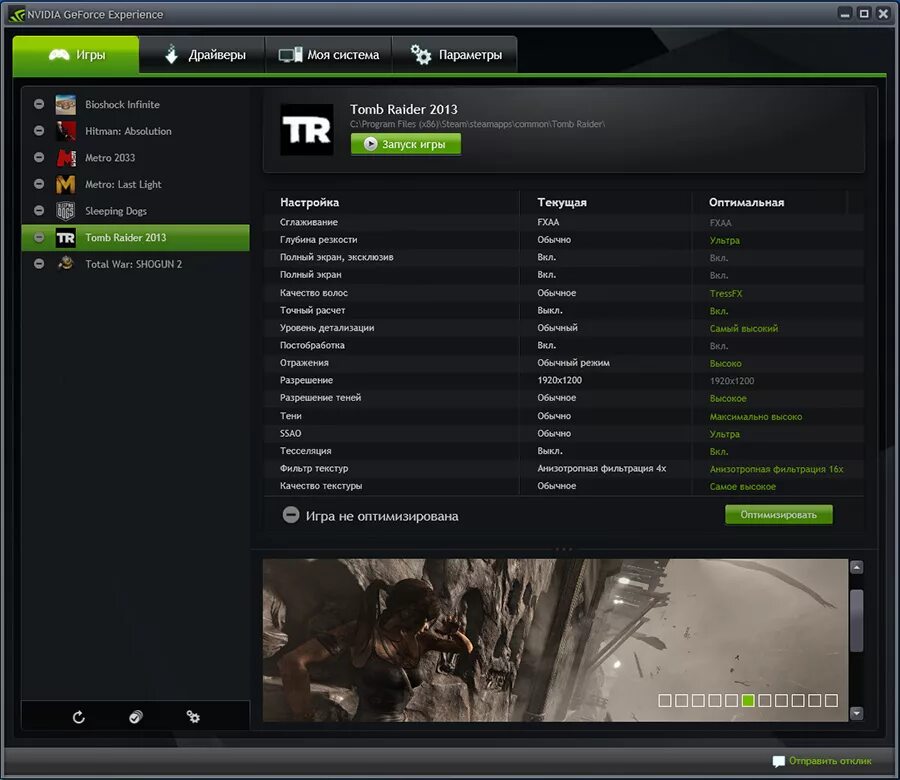Switch to the Параметры tab
This screenshot has width=900, height=780.
455,55
